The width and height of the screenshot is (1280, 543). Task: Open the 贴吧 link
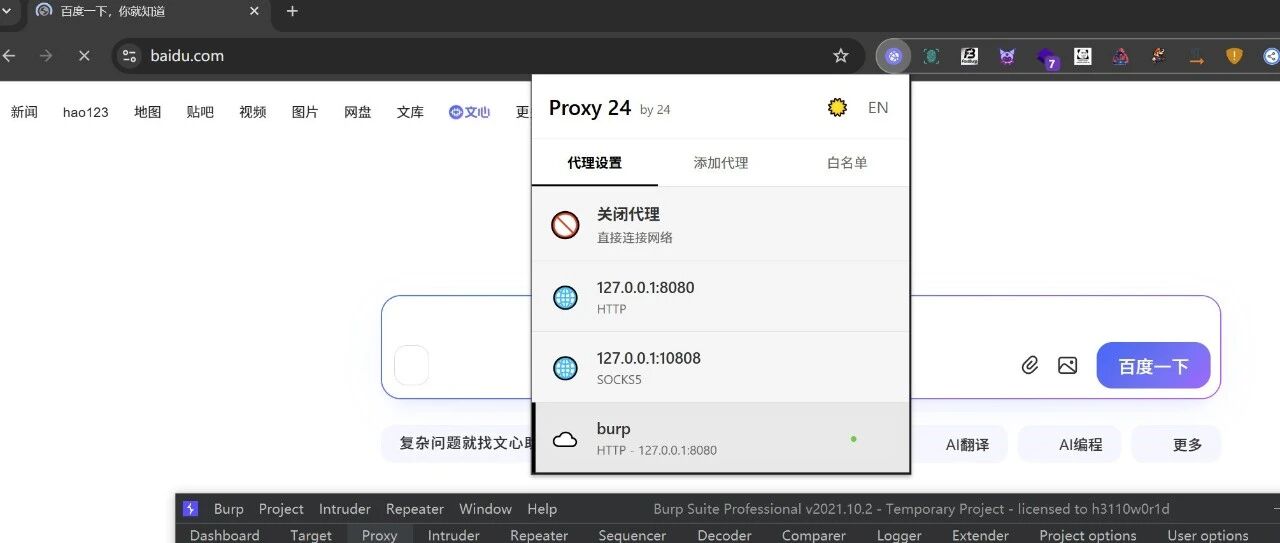pyautogui.click(x=200, y=112)
